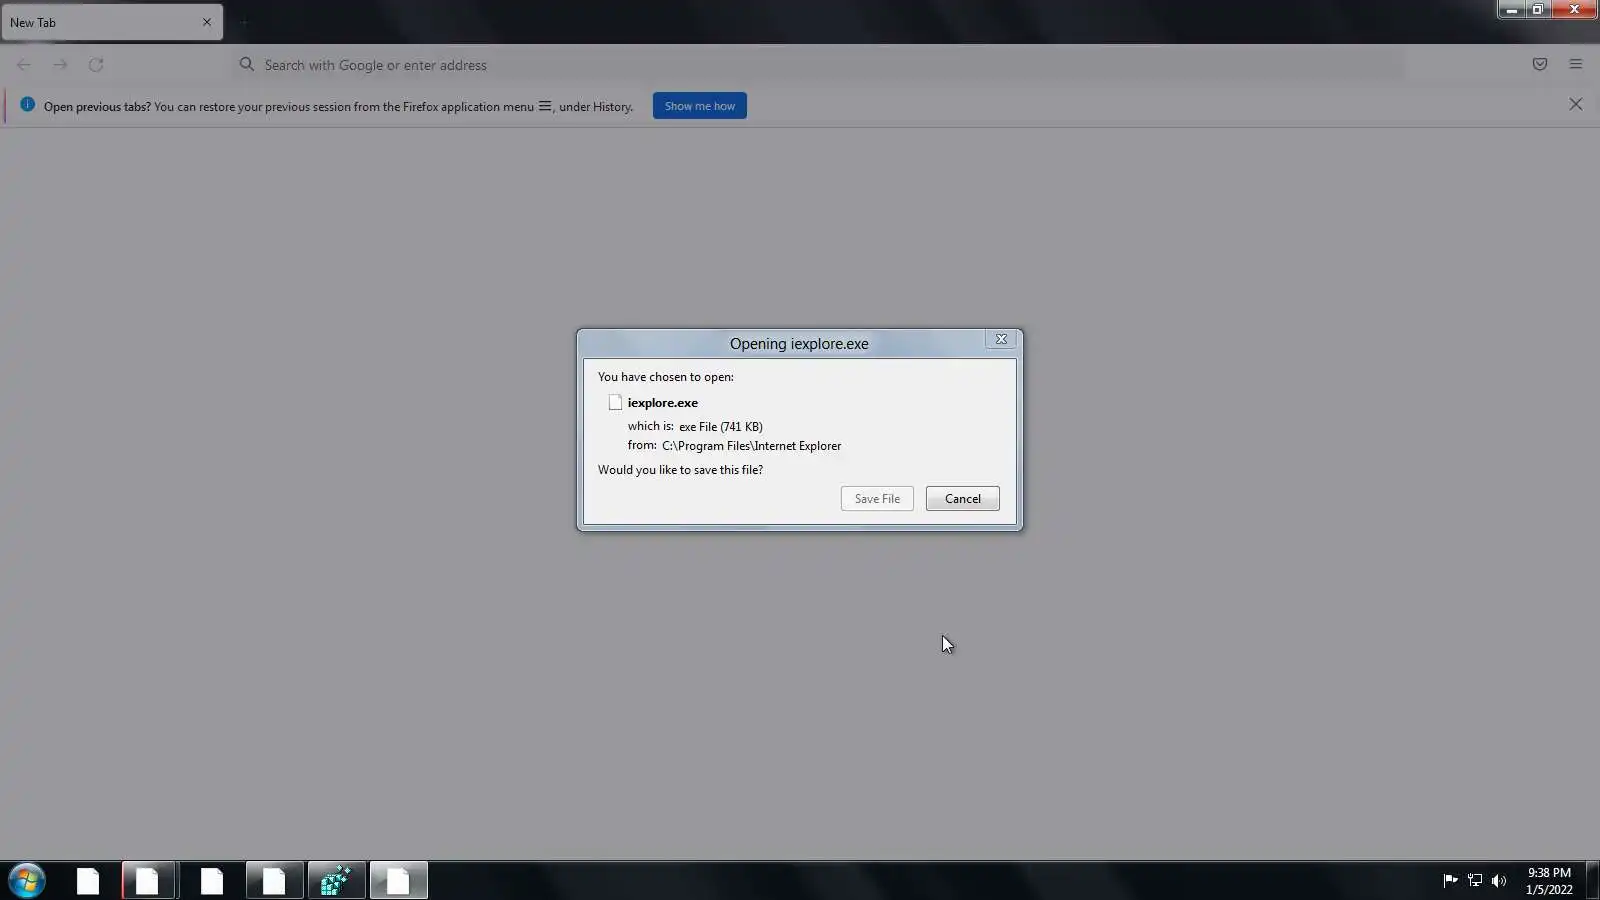Cancel the file download dialog
Image resolution: width=1600 pixels, height=900 pixels.
pos(963,499)
